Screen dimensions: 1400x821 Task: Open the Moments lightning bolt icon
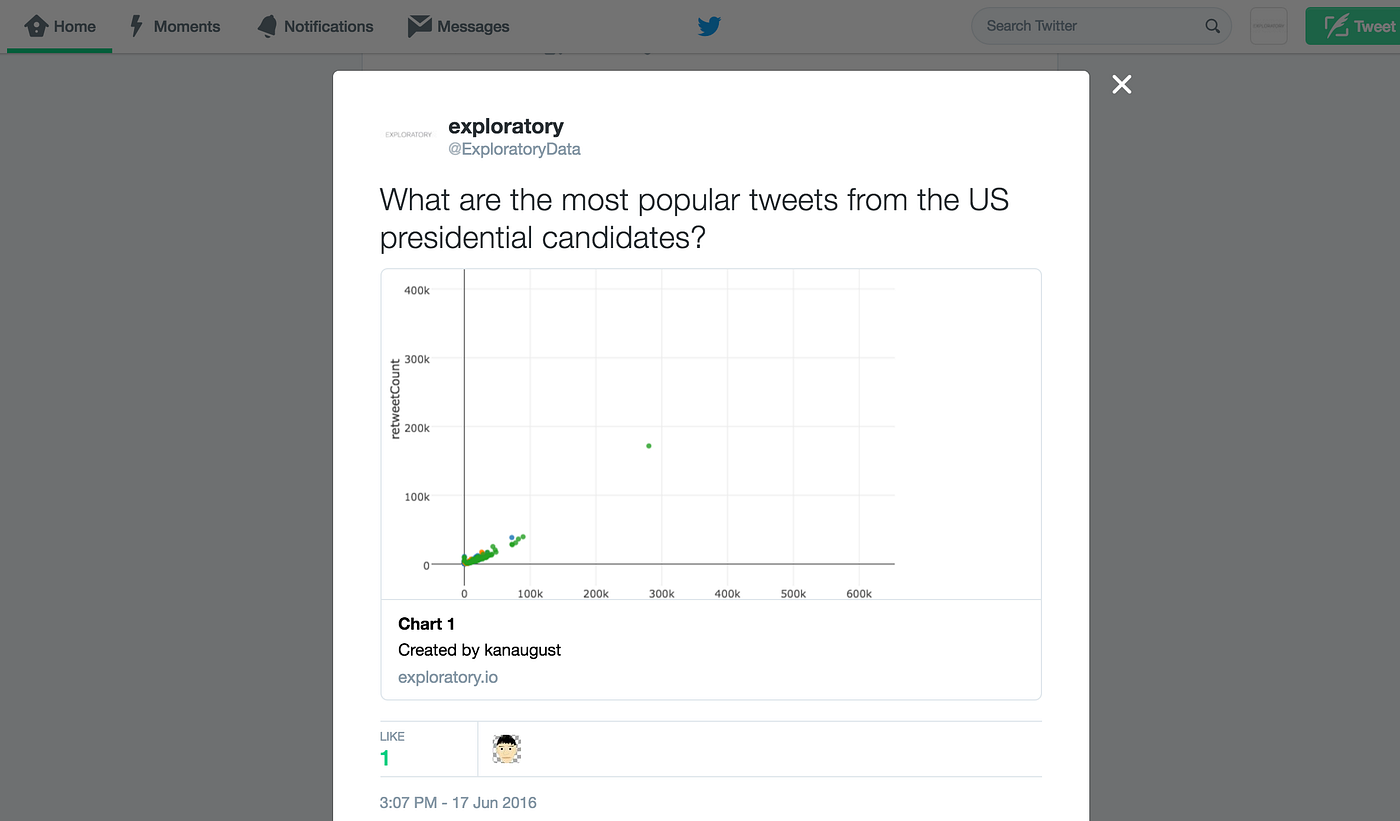click(135, 25)
